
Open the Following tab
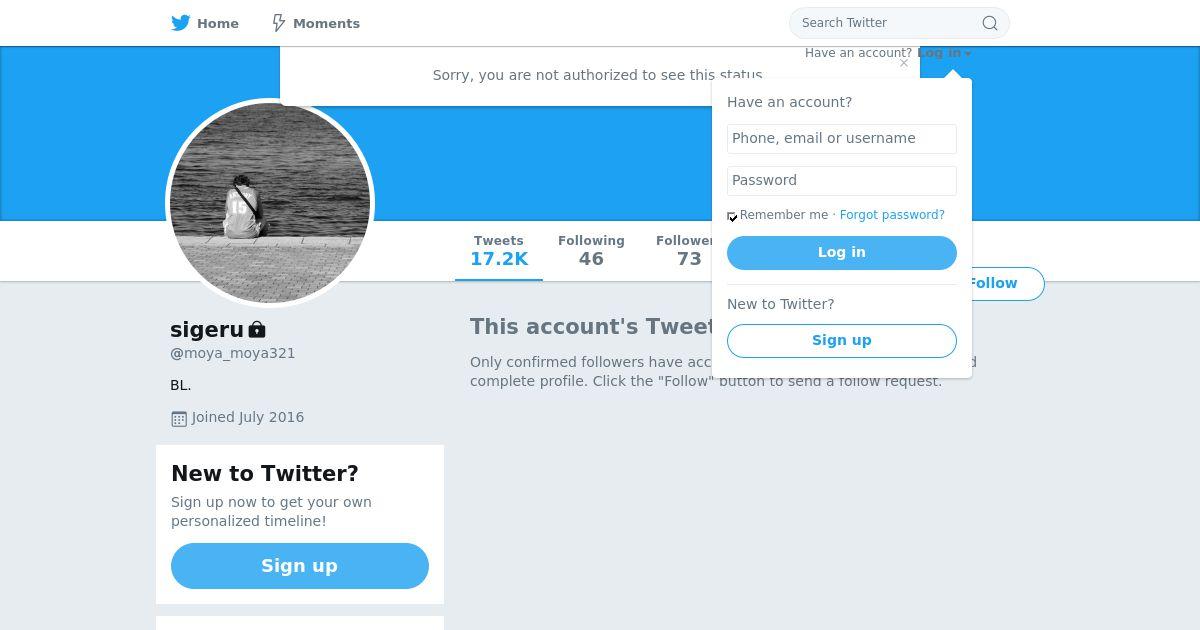tap(591, 251)
